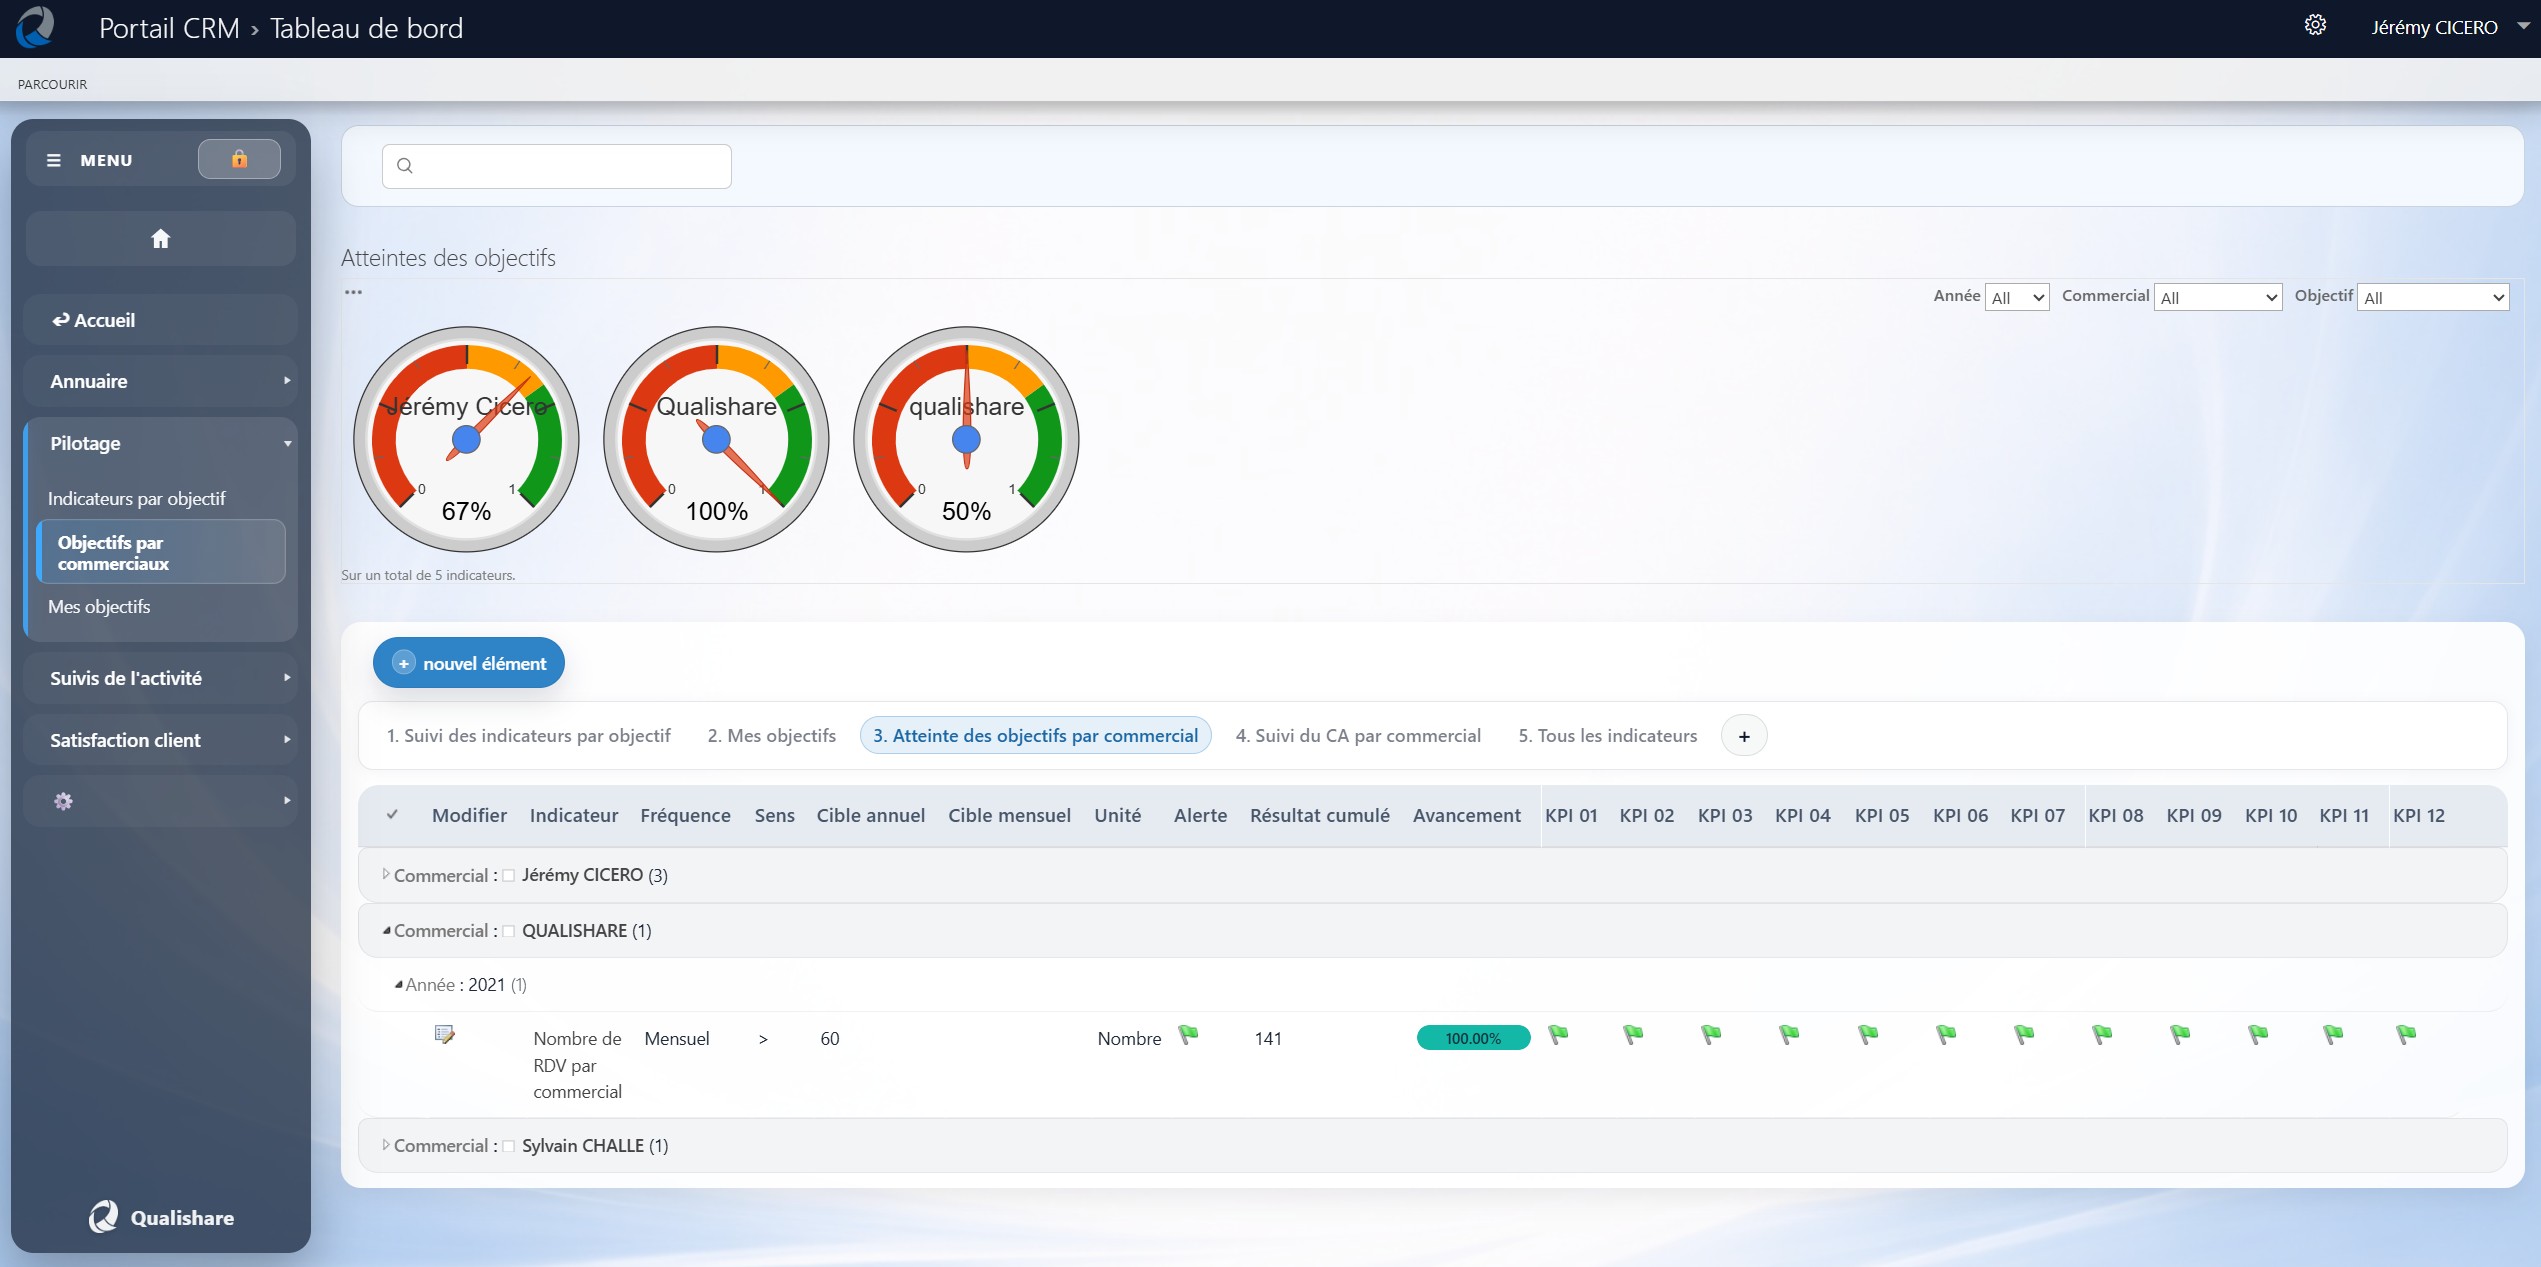Click the three-dot options above gauges
This screenshot has width=2541, height=1267.
(353, 292)
